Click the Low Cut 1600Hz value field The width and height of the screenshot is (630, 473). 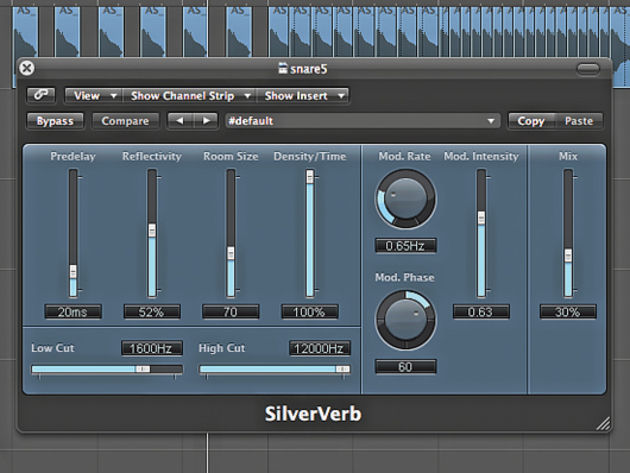click(x=151, y=348)
